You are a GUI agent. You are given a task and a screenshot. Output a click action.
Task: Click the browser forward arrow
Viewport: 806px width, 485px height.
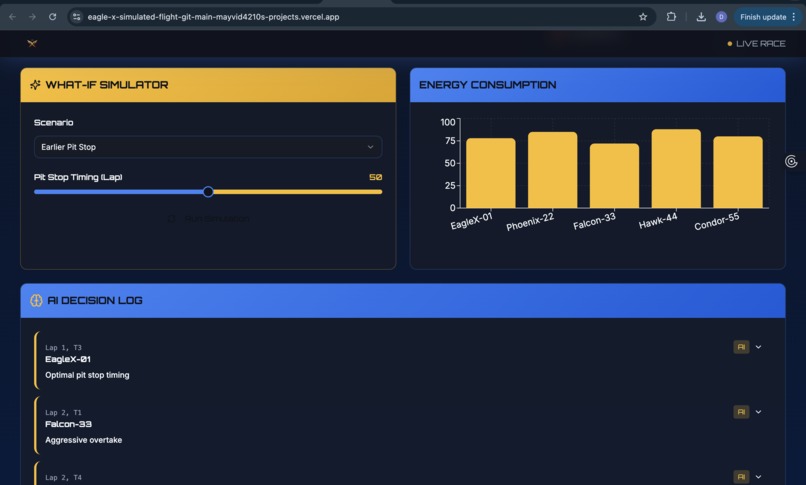(32, 17)
